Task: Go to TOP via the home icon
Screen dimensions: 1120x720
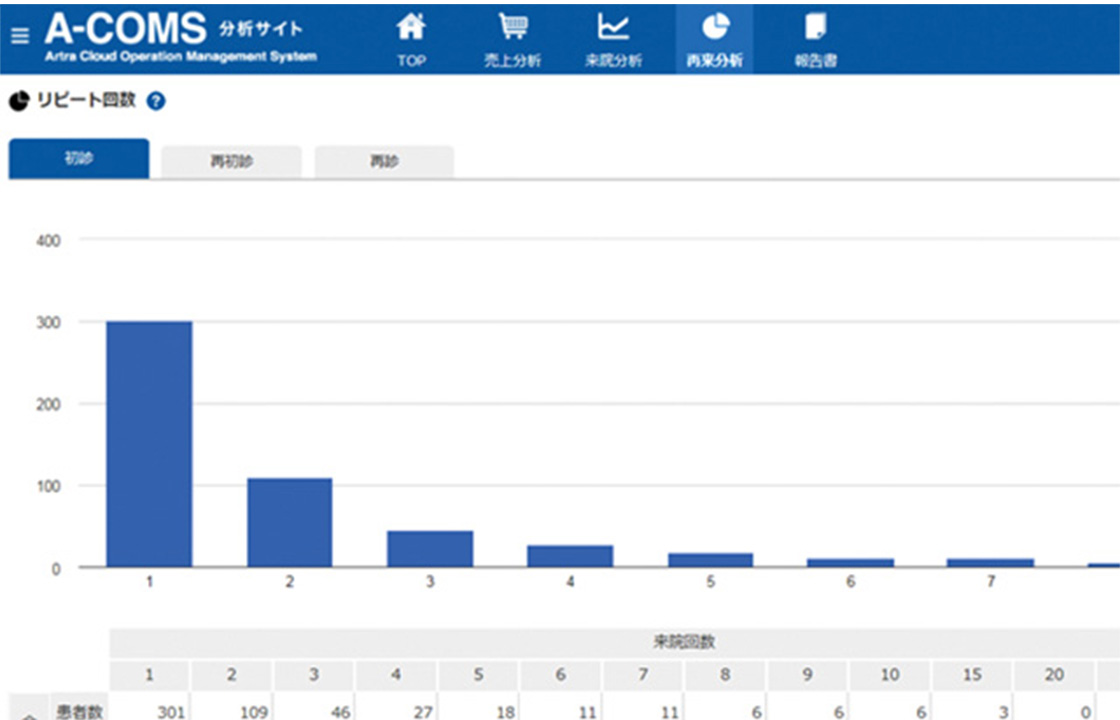Action: point(411,26)
